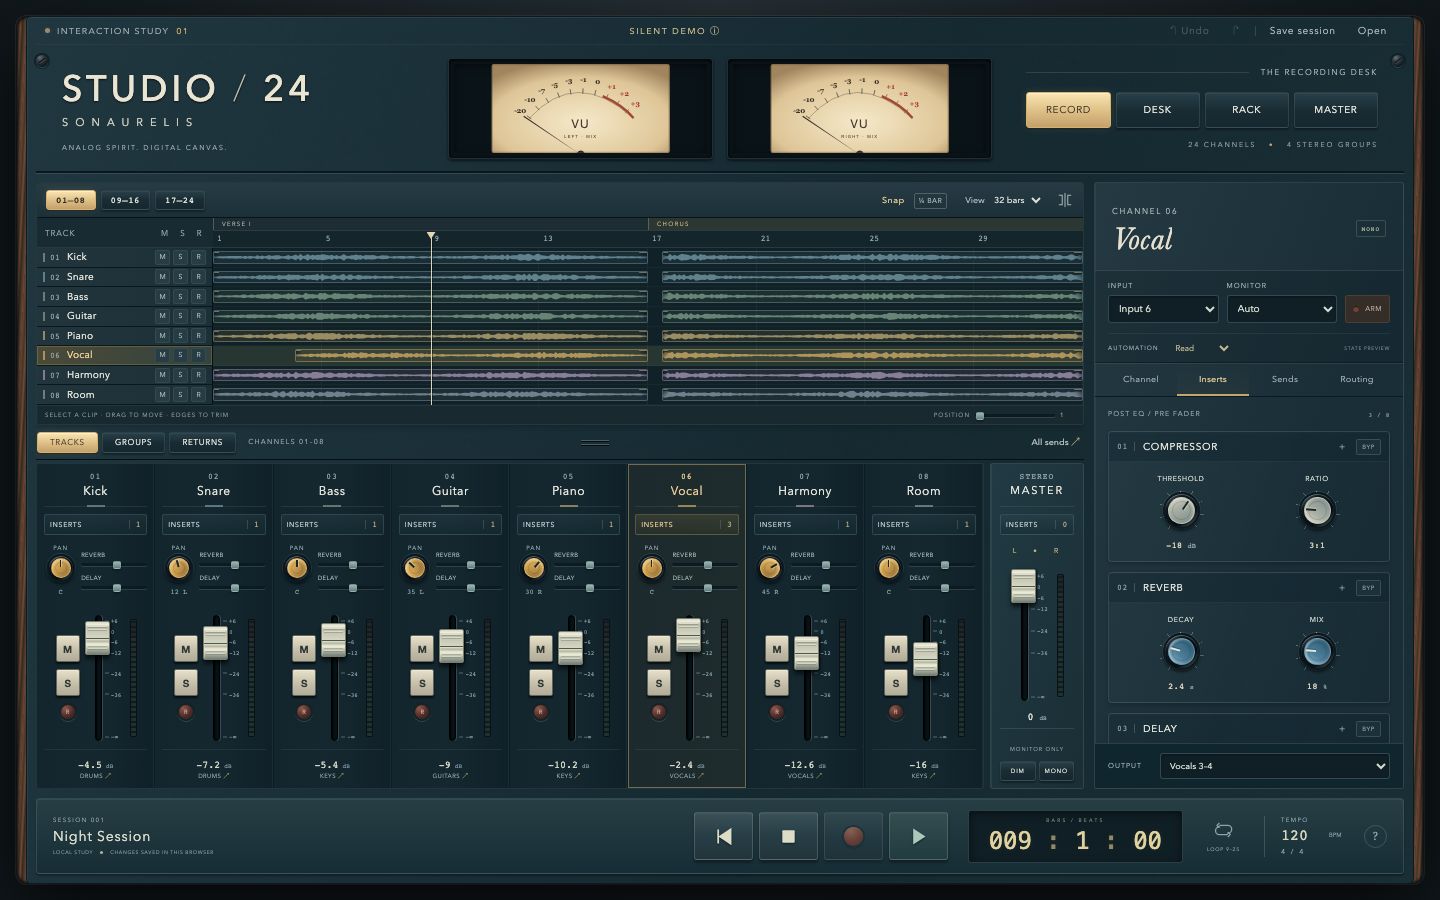This screenshot has height=900, width=1440.
Task: Open help with question mark icon
Action: pos(1375,836)
